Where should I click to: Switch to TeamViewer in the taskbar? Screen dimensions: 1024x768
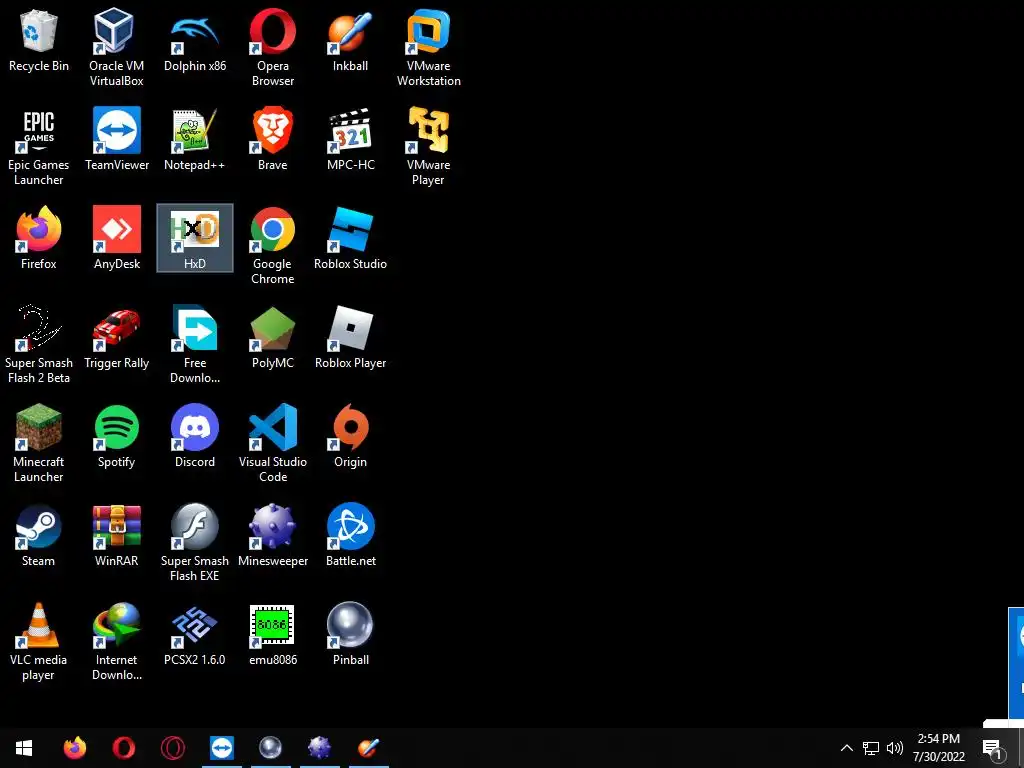(222, 748)
